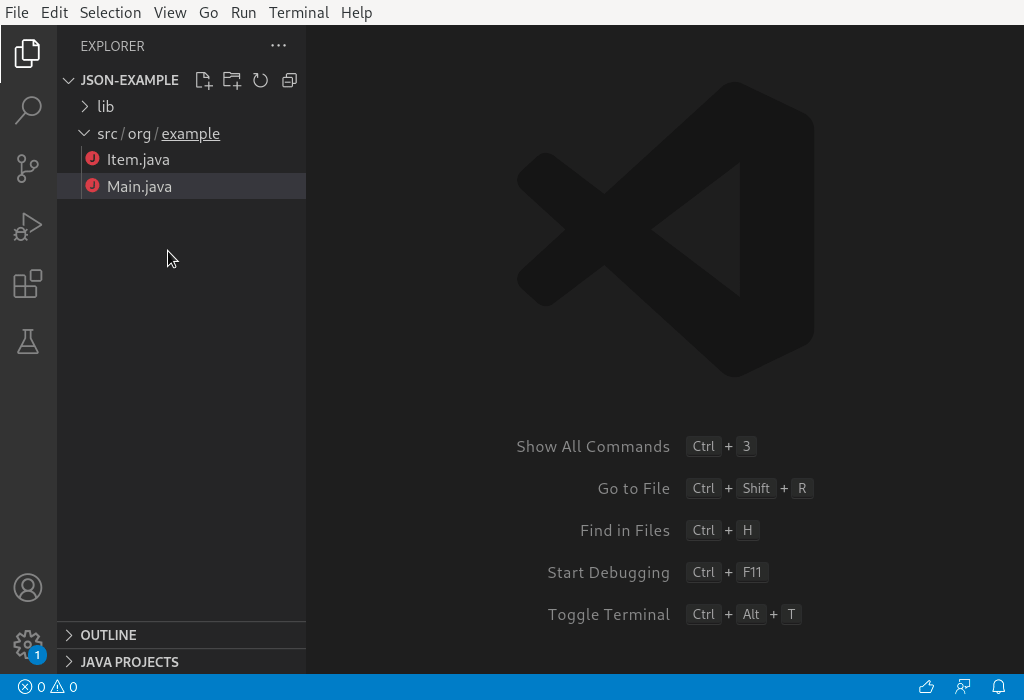Collapse the JSON-EXAMPLE root folder
Image resolution: width=1024 pixels, height=700 pixels.
tap(69, 80)
